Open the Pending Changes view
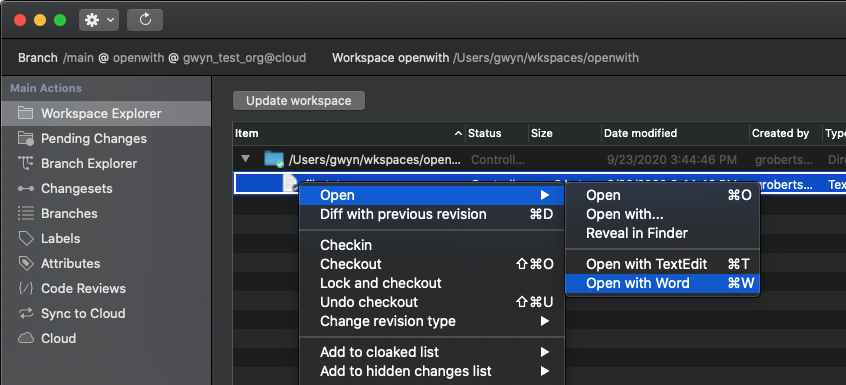This screenshot has height=385, width=846. [x=106, y=139]
